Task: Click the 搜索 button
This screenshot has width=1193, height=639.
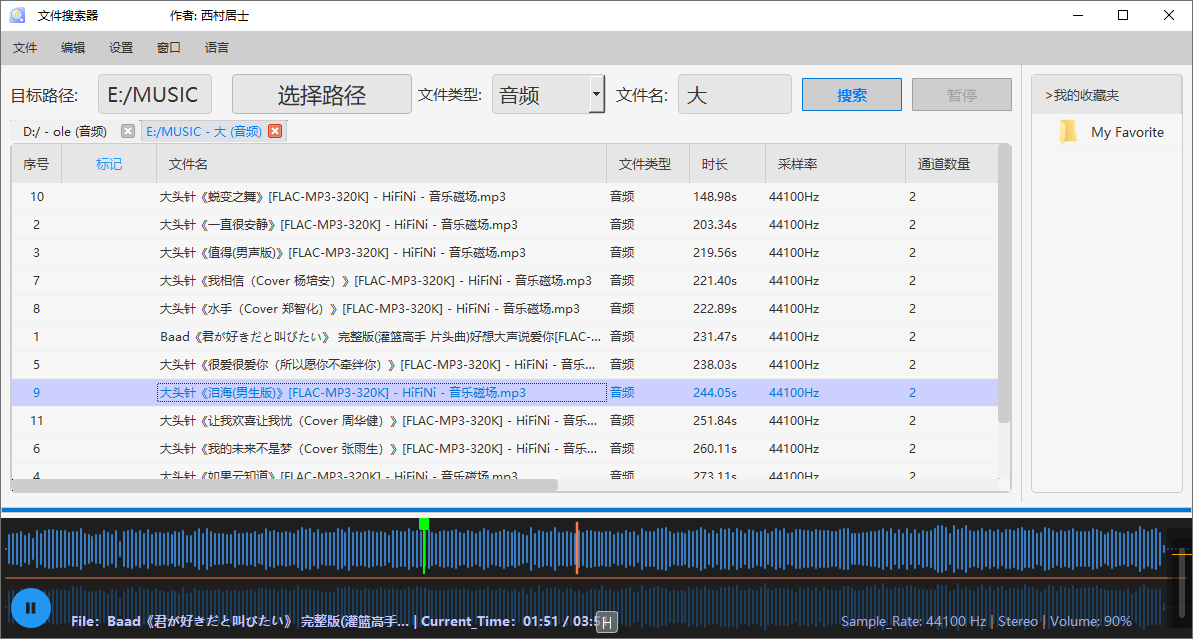Action: pyautogui.click(x=852, y=95)
